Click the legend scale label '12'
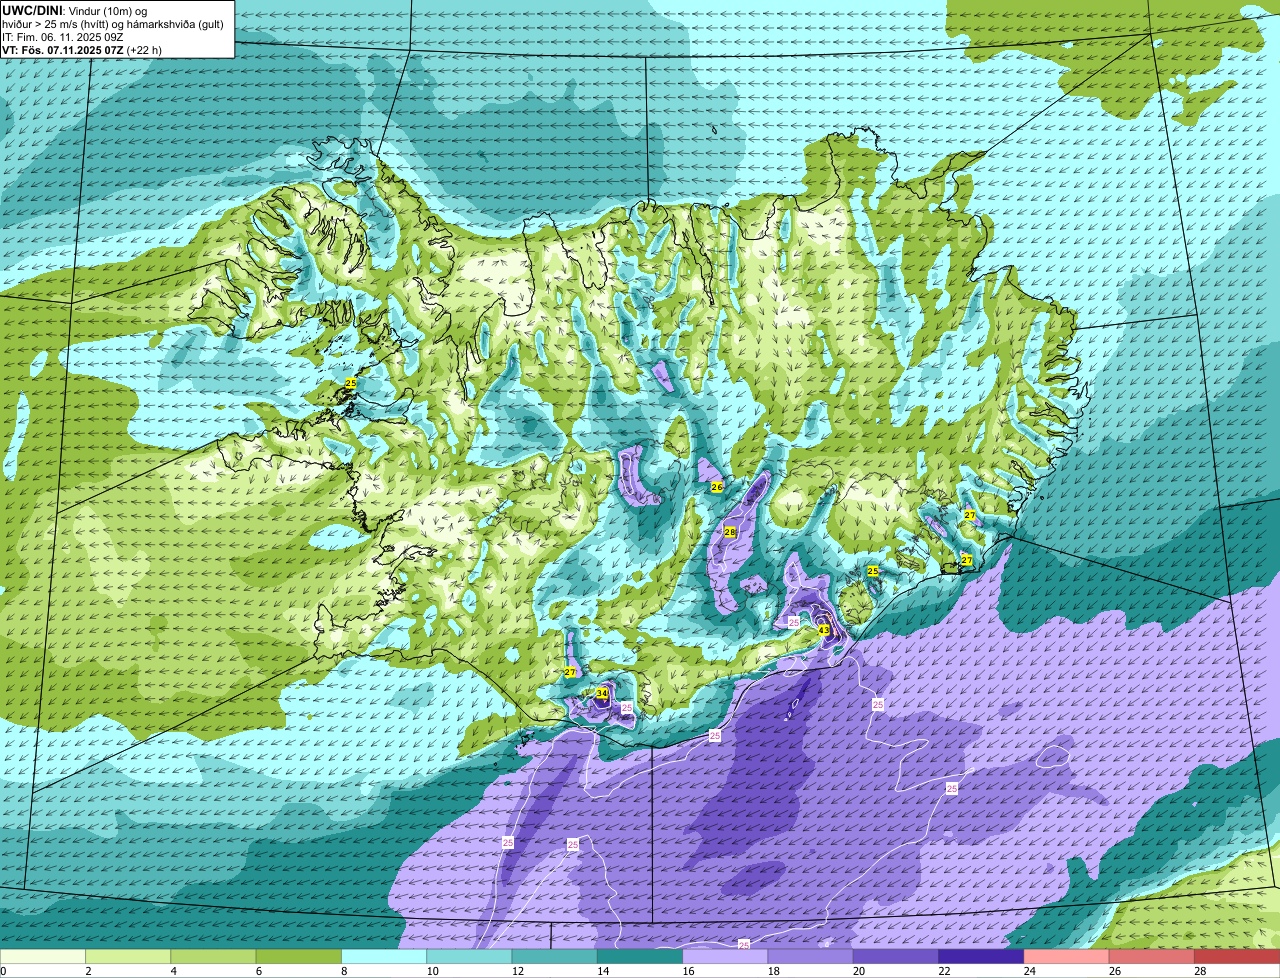 [516, 970]
